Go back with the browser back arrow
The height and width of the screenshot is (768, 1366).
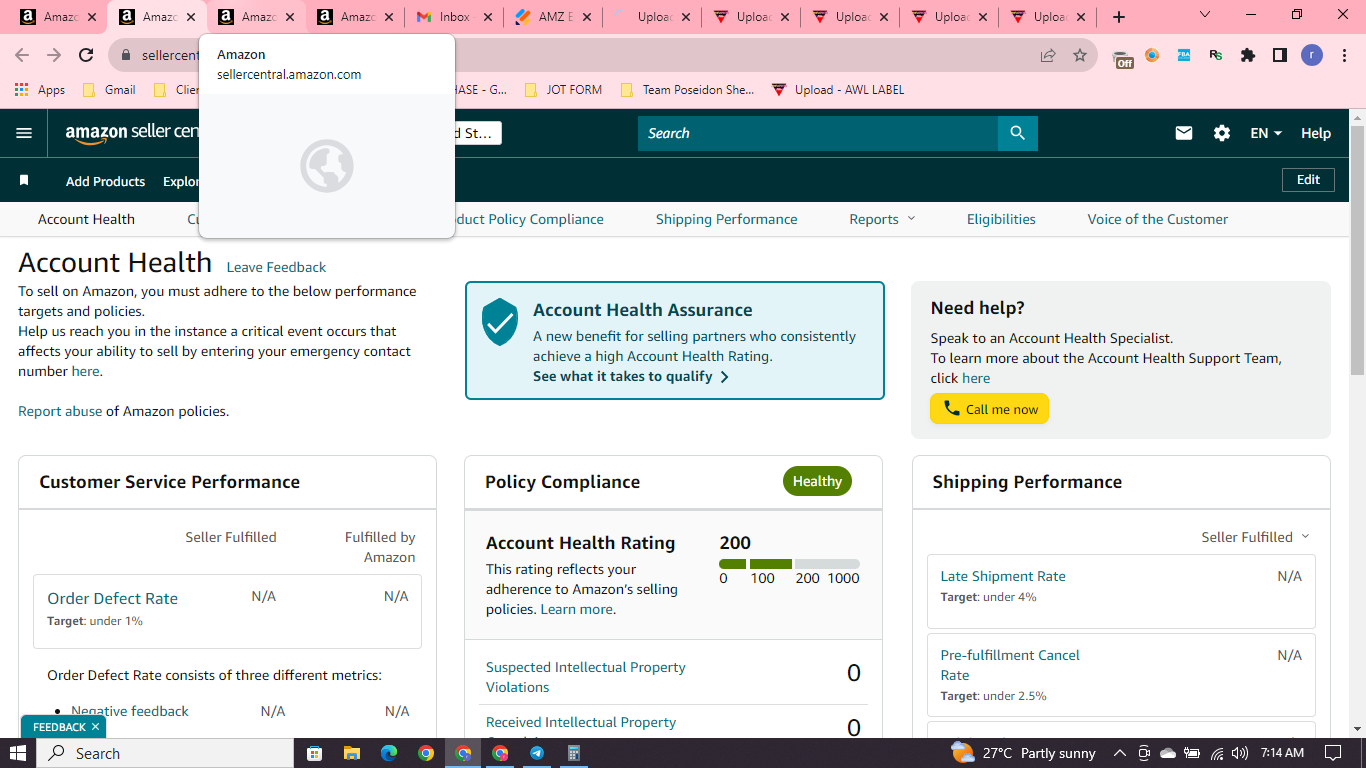tap(22, 55)
